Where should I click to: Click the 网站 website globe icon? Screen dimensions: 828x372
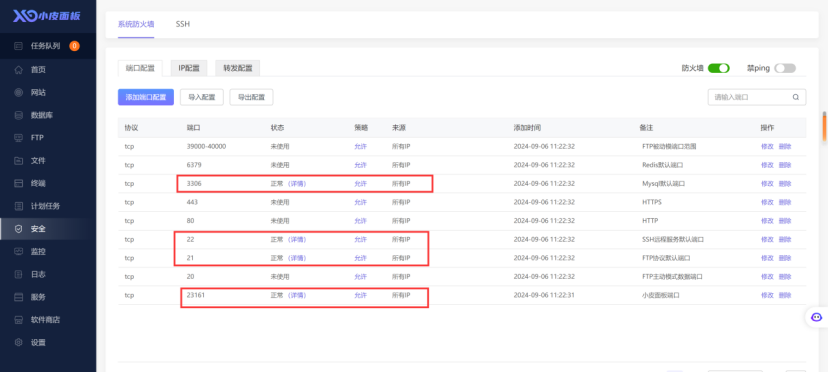pyautogui.click(x=18, y=92)
